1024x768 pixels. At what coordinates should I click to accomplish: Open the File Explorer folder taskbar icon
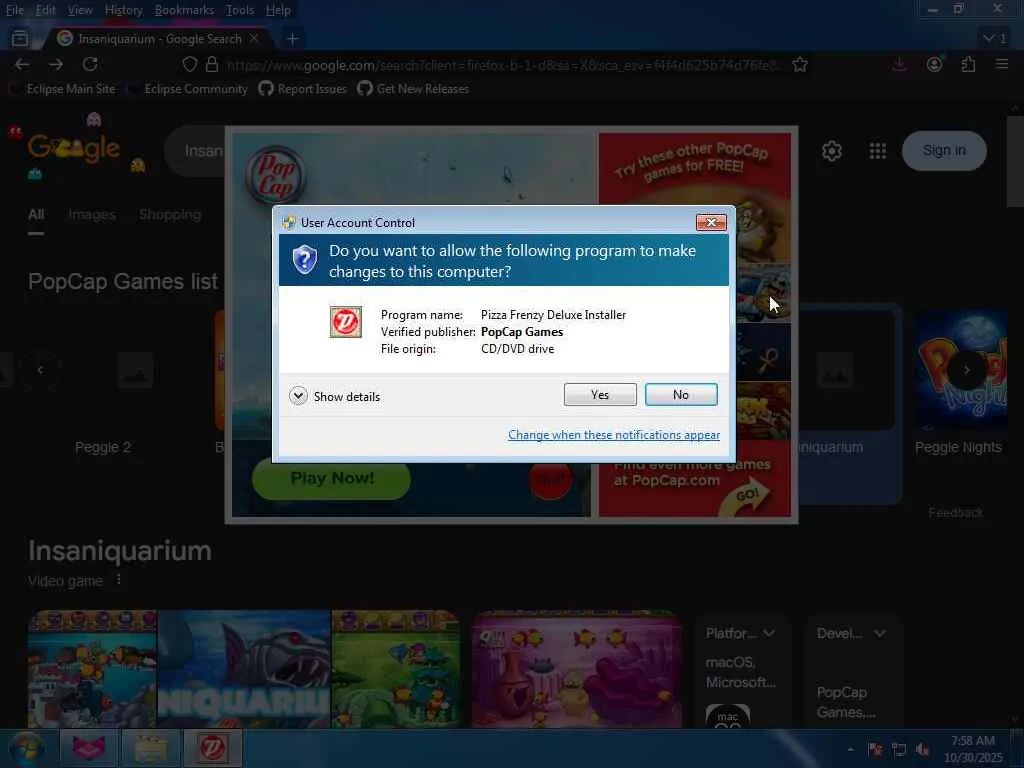coord(150,748)
